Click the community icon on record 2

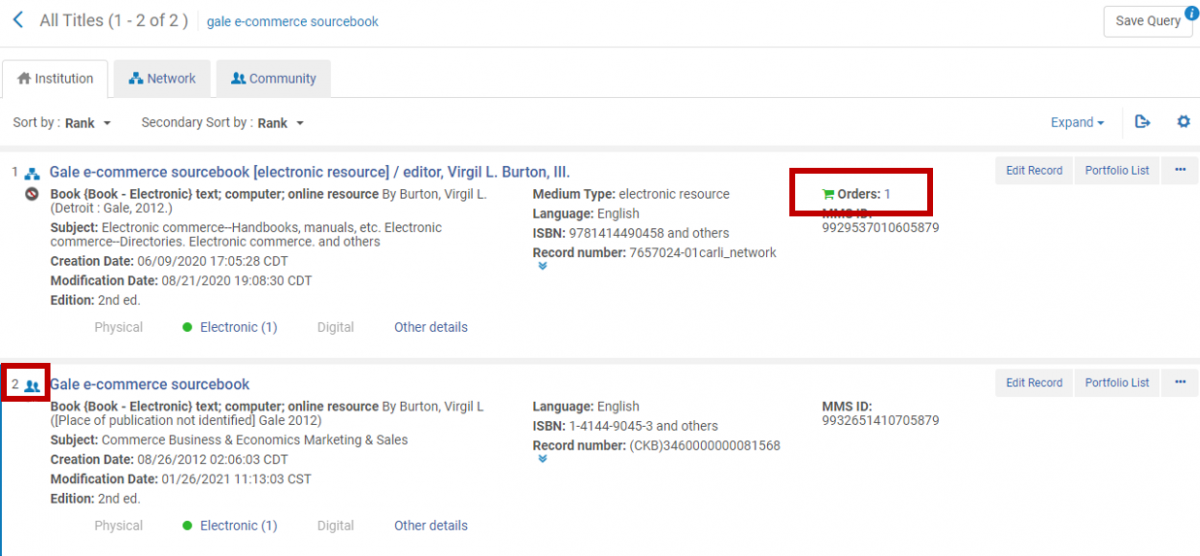point(32,385)
